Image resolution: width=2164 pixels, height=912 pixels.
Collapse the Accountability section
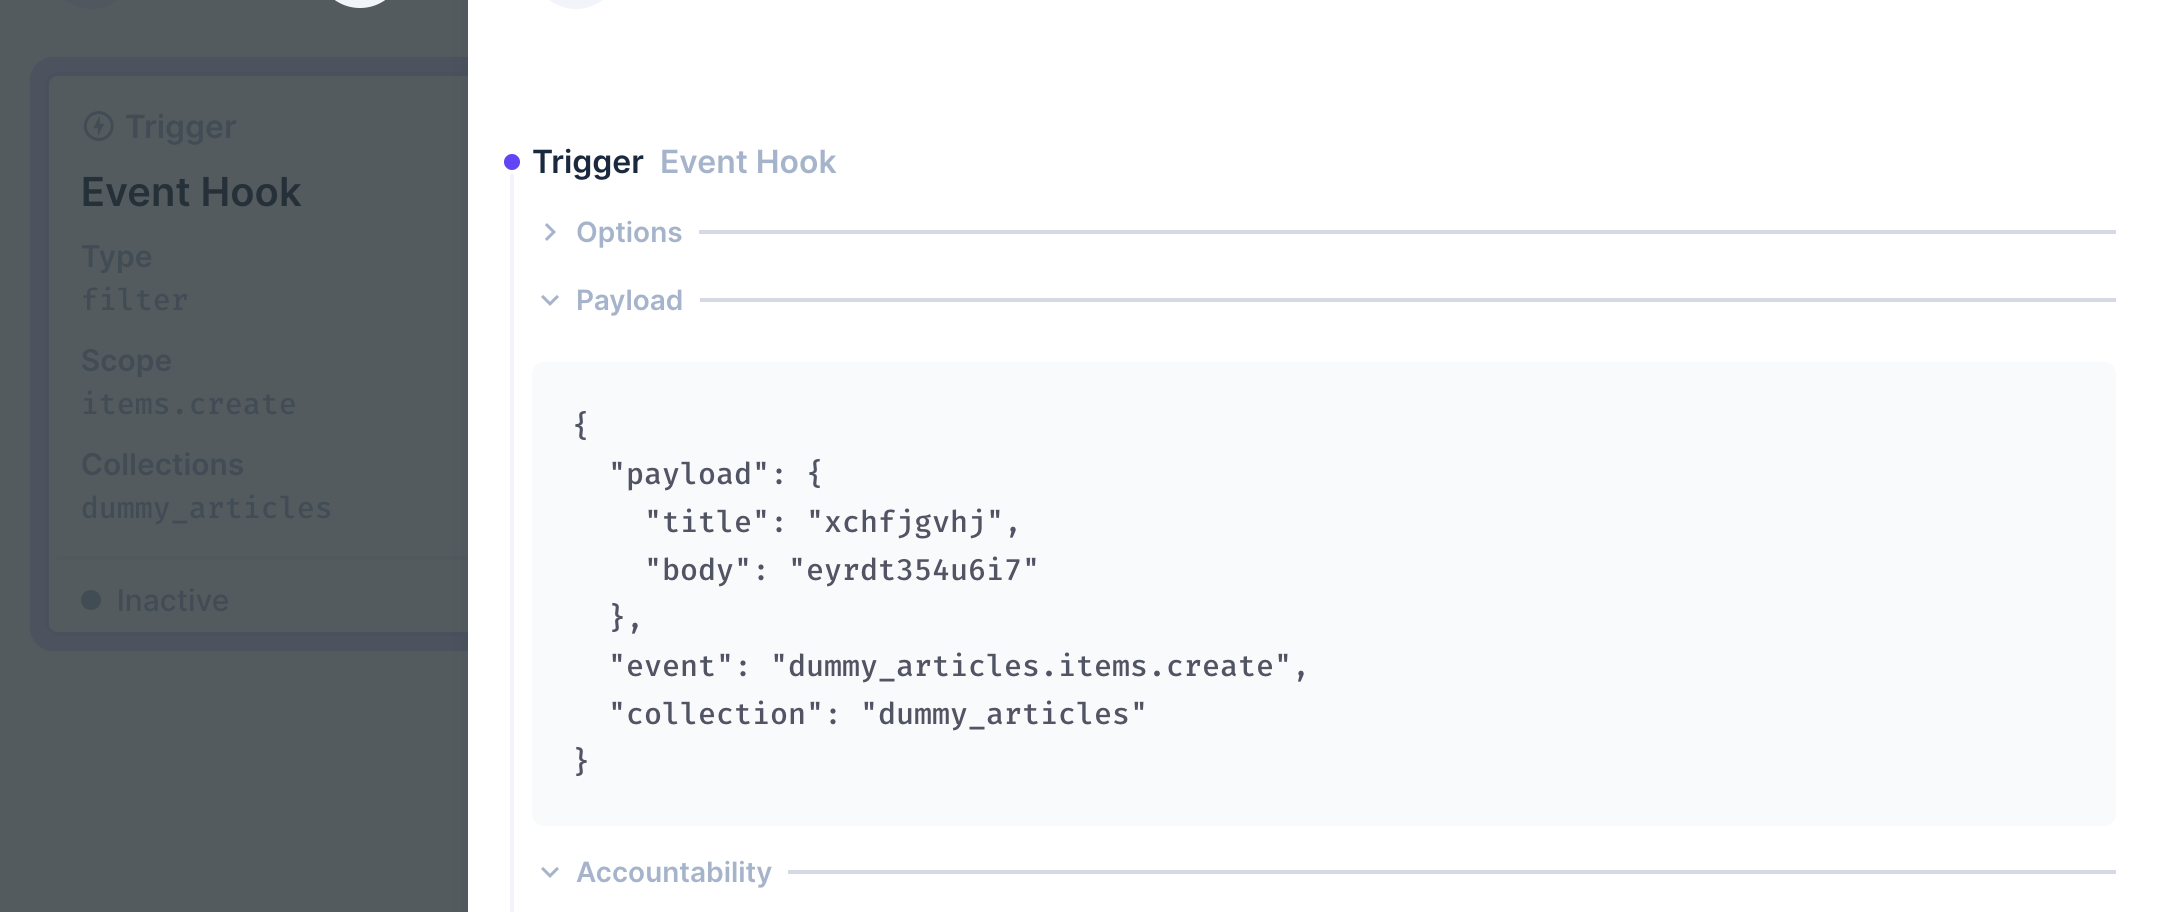pos(672,871)
